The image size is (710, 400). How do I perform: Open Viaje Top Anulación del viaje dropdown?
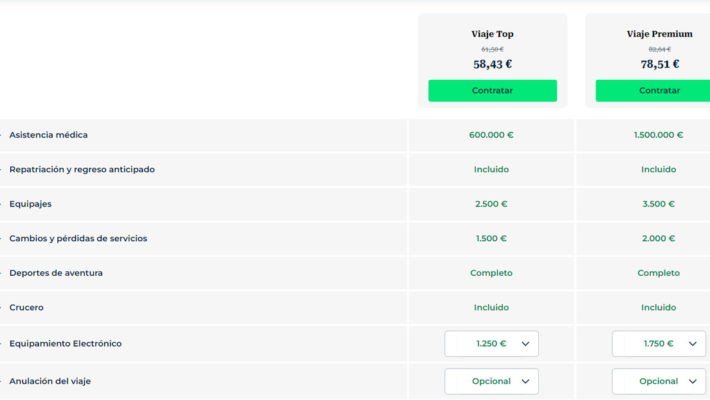pos(491,381)
